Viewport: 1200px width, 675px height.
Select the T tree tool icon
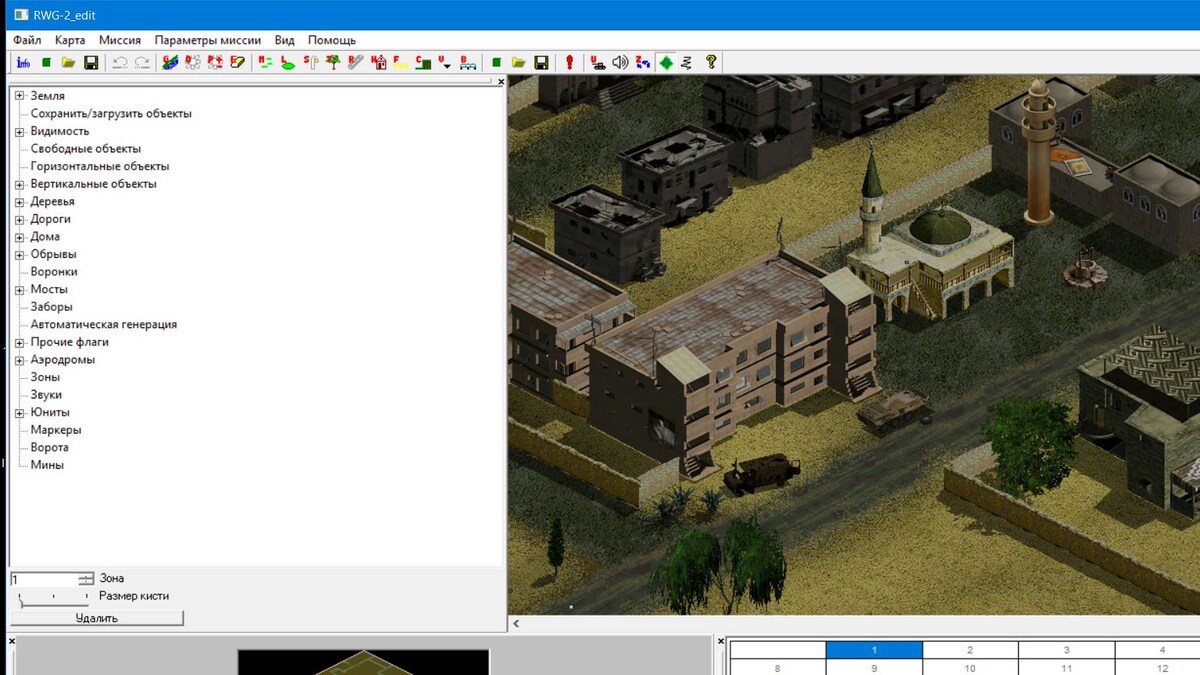pyautogui.click(x=333, y=62)
